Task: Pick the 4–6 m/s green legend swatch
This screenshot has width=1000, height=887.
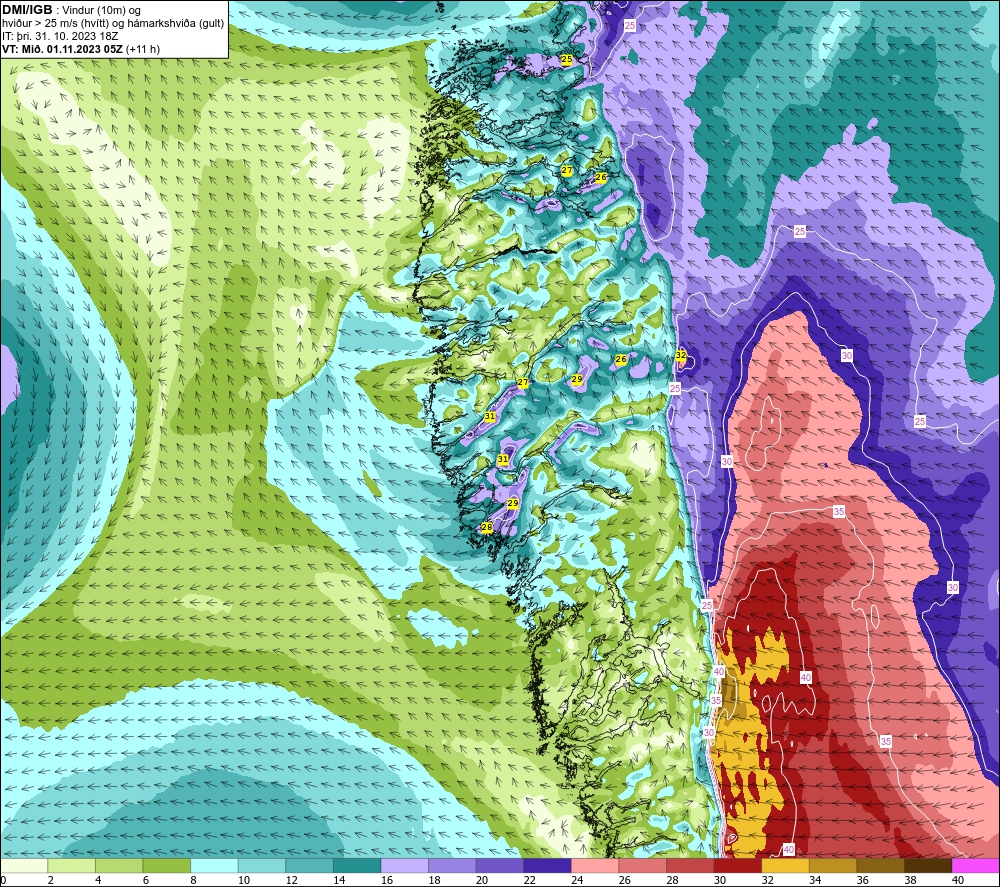Action: tap(119, 865)
